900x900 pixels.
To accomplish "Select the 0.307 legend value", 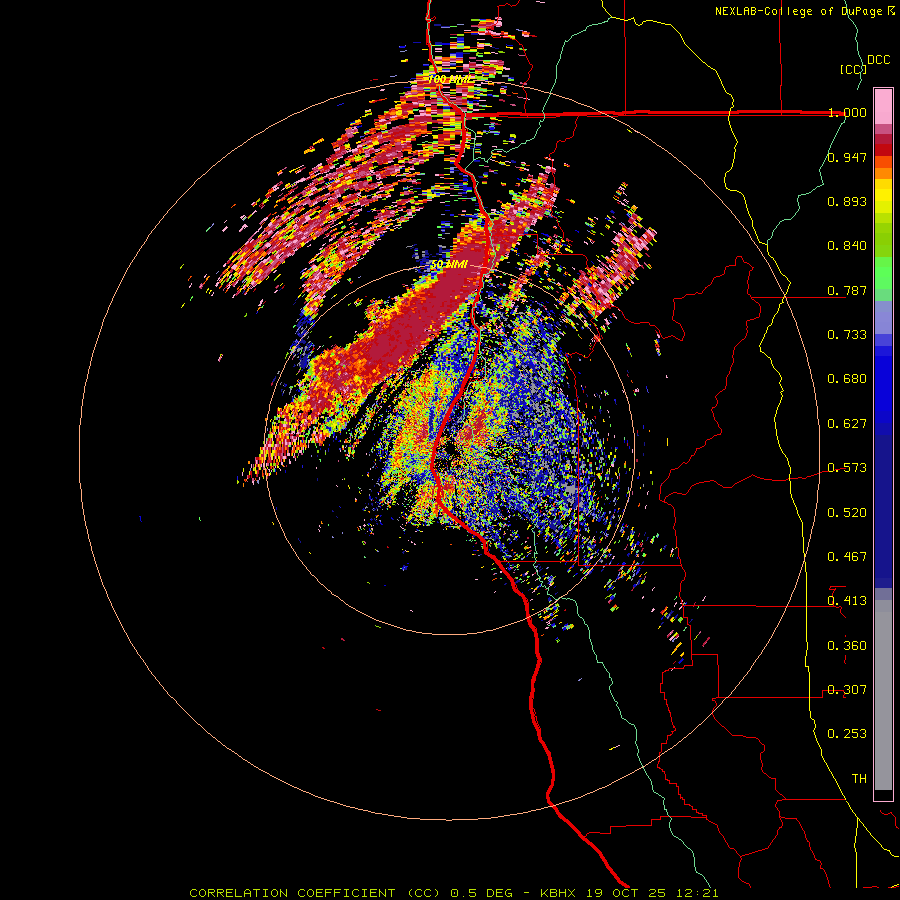I will coord(847,690).
